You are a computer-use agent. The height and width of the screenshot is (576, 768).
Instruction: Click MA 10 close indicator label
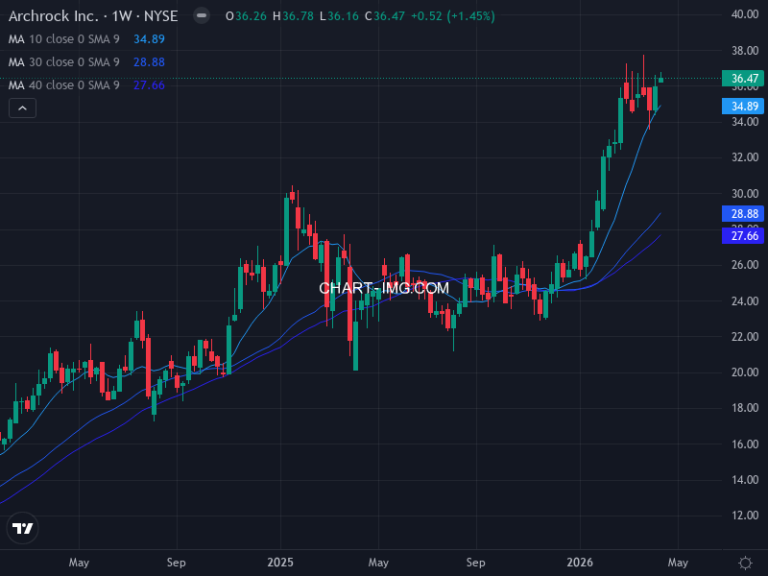click(x=64, y=39)
